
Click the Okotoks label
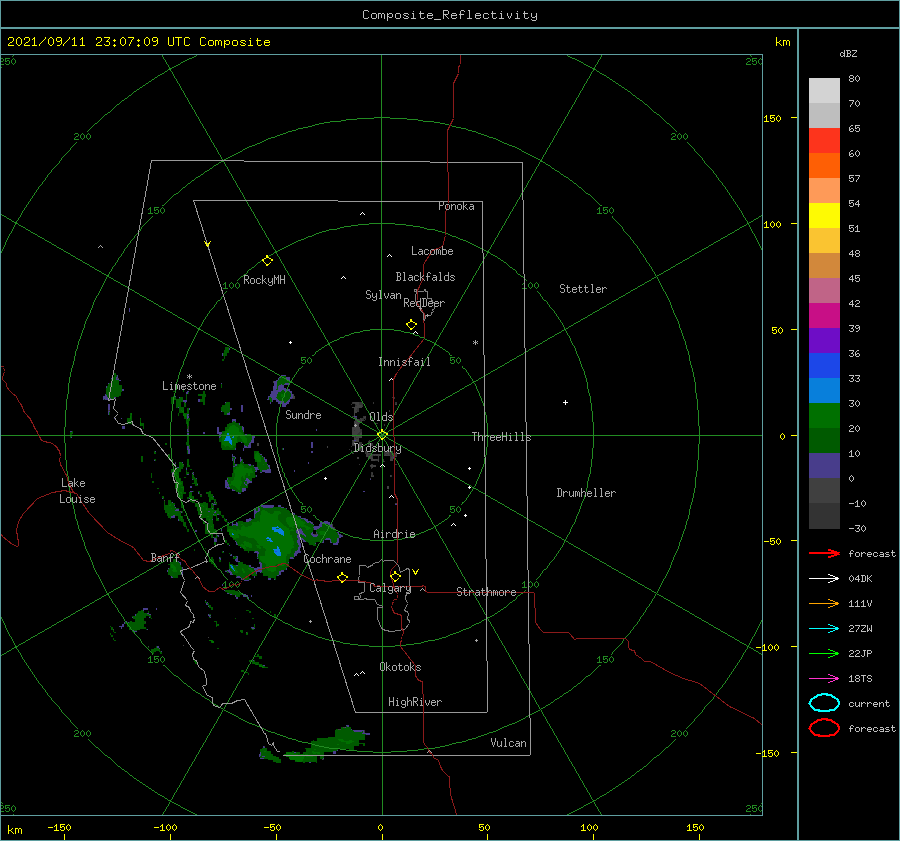point(400,667)
